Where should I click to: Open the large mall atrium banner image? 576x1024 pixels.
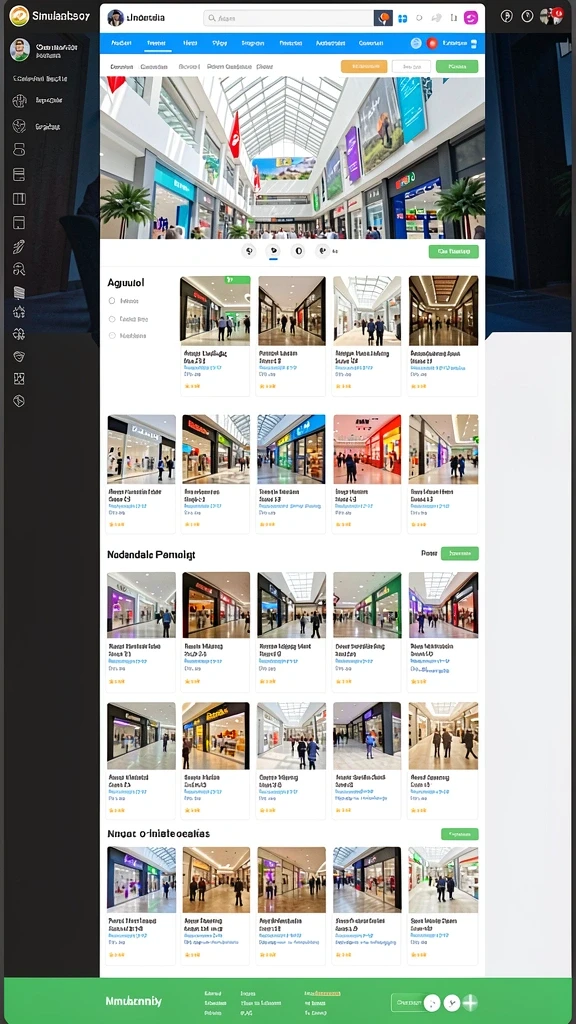[x=292, y=157]
